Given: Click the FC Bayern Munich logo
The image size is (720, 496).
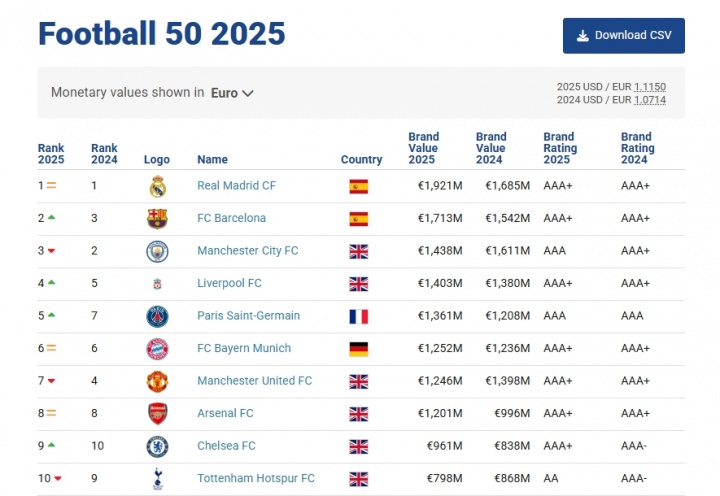Looking at the screenshot, I should click(x=157, y=348).
